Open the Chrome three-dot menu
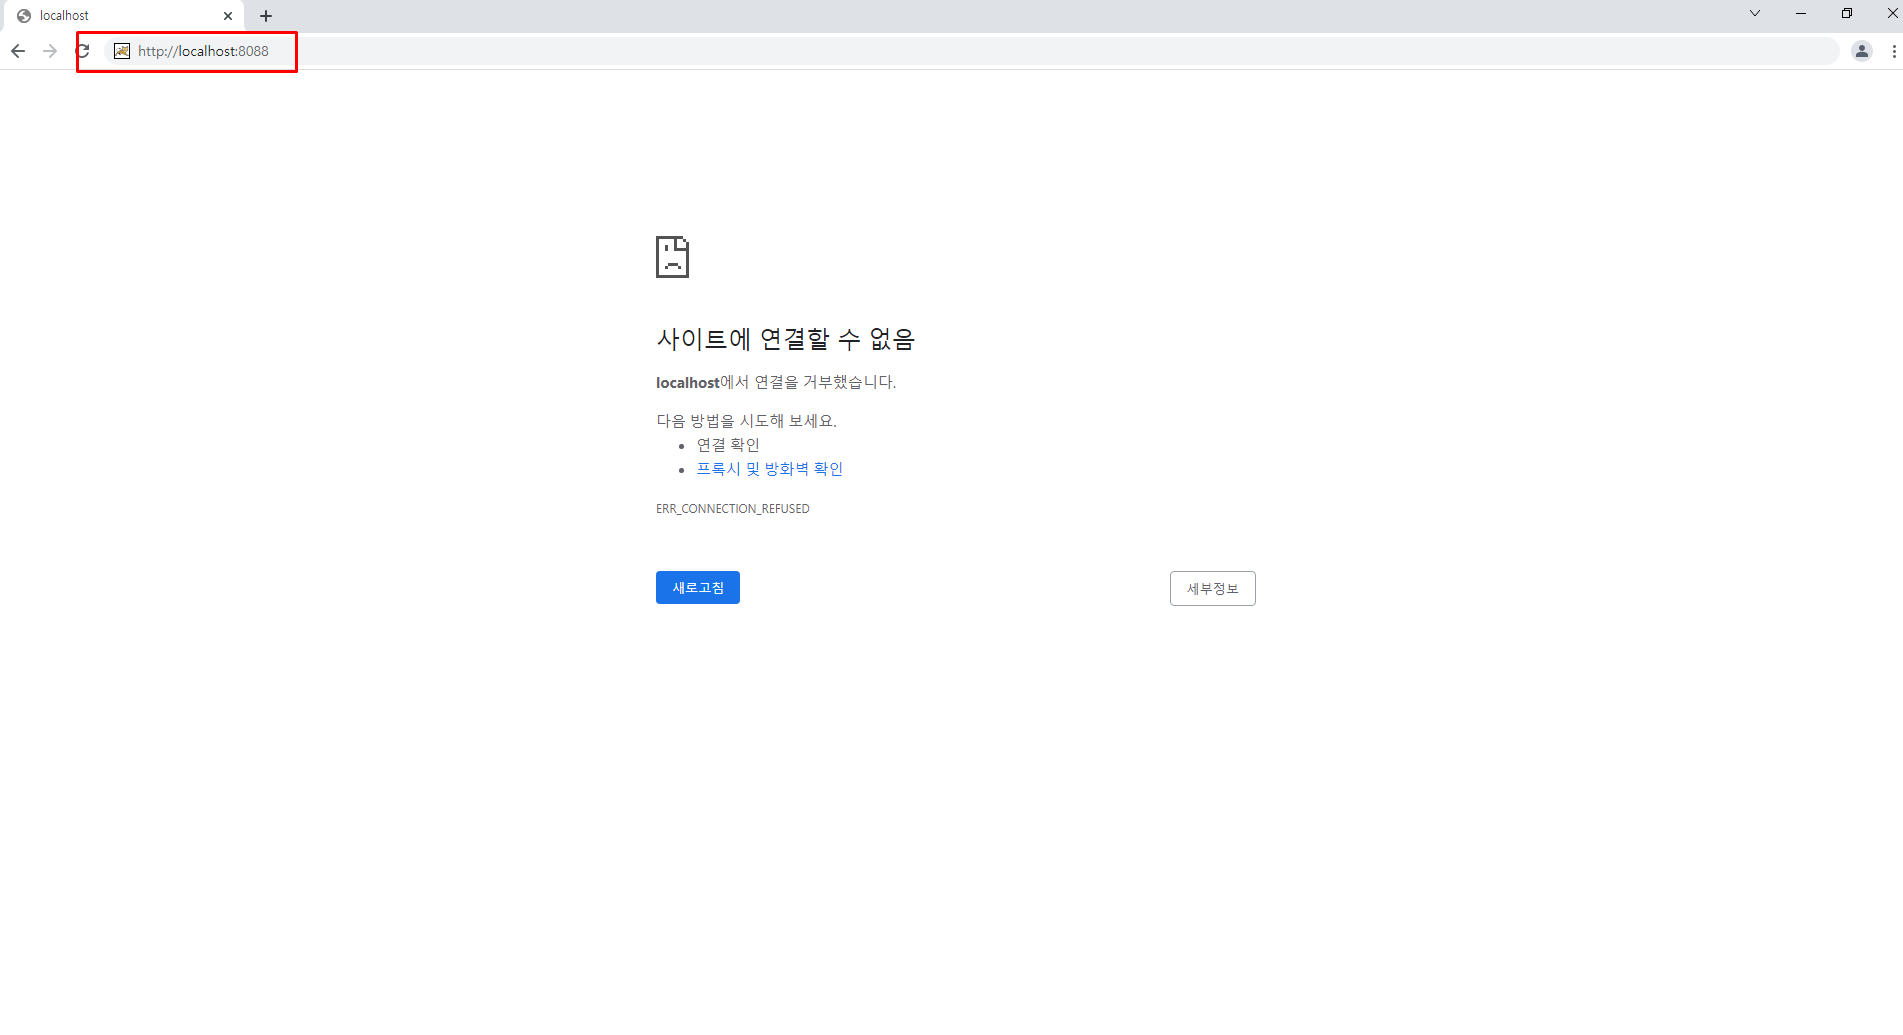Screen dimensions: 1903x1035 point(1894,51)
